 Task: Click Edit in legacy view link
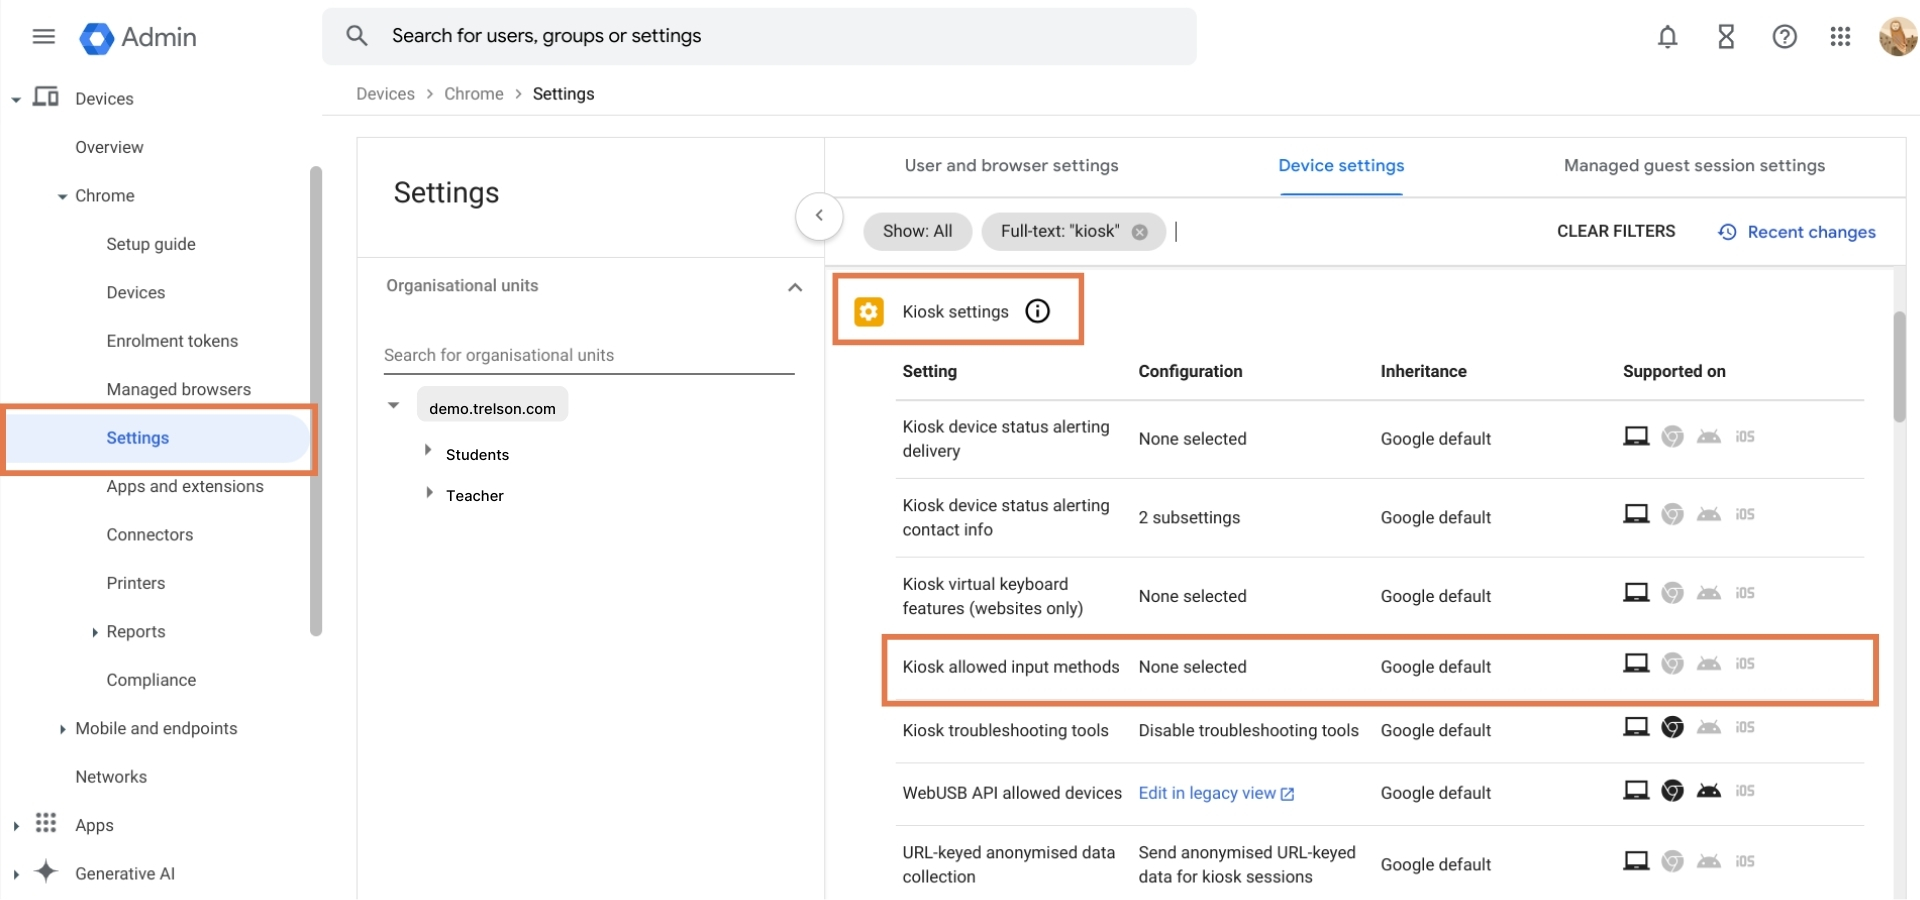tap(1207, 793)
